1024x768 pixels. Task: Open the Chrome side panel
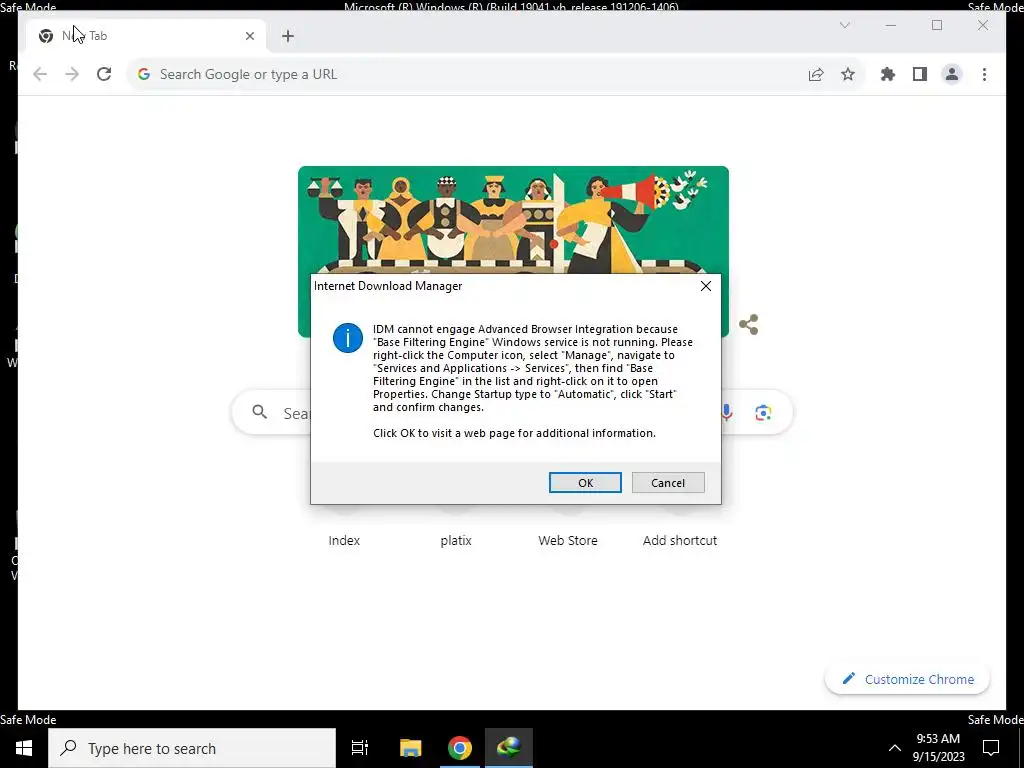[x=920, y=74]
